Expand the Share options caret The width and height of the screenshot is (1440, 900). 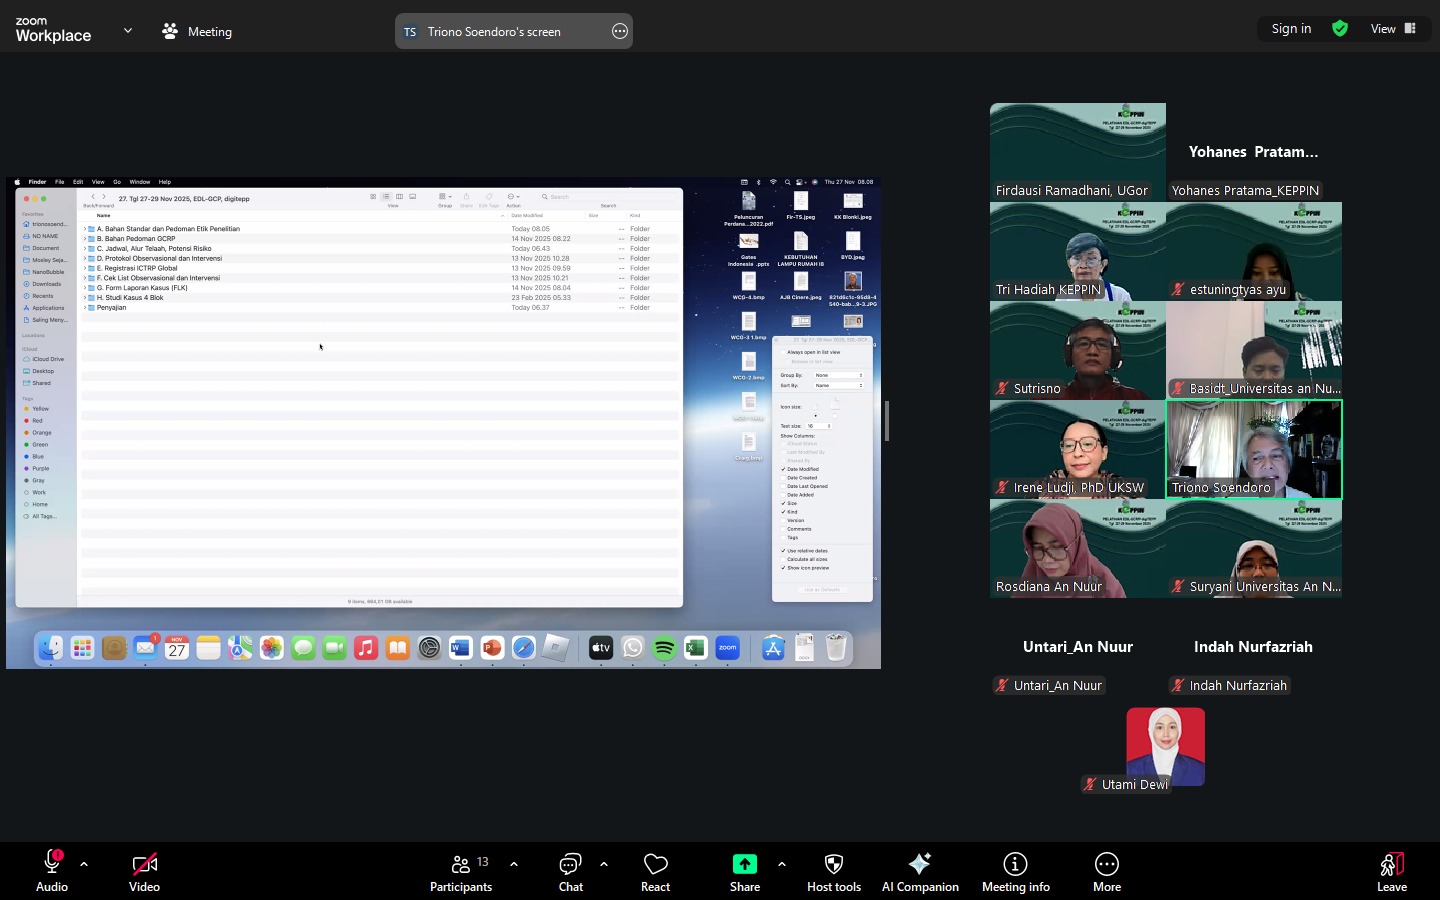(x=781, y=864)
